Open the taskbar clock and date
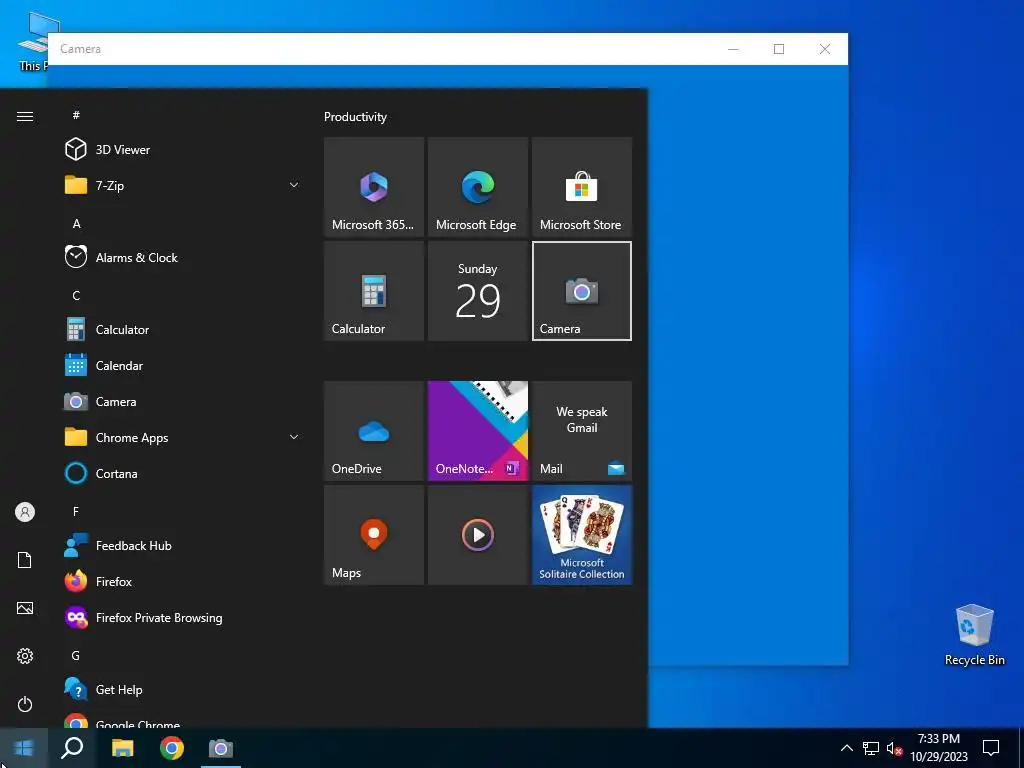Screen dimensions: 1024x768 (x=938, y=748)
